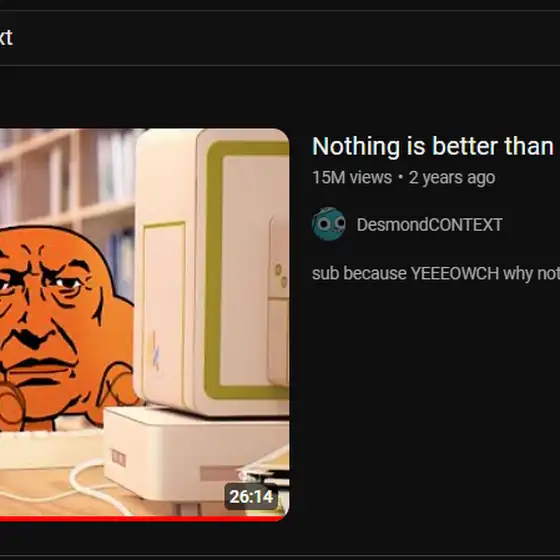Click the 26:14 duration badge
The image size is (560, 560).
tap(251, 496)
